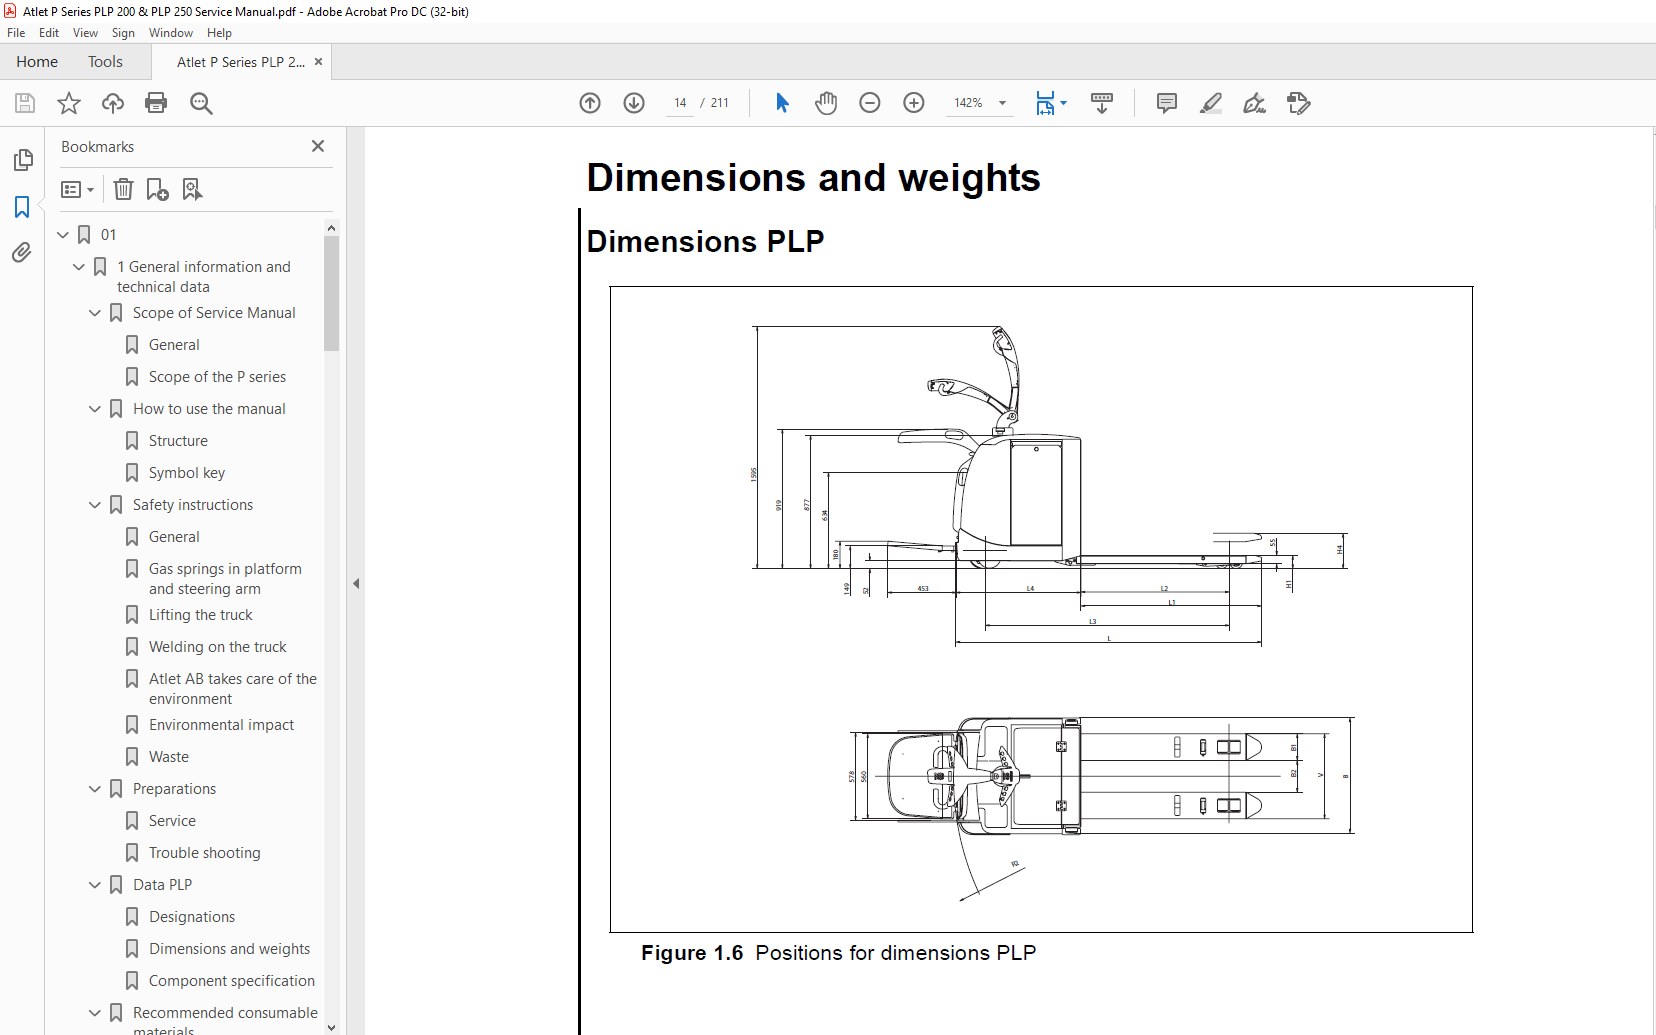Collapse navigation pane with side arrow

(356, 583)
